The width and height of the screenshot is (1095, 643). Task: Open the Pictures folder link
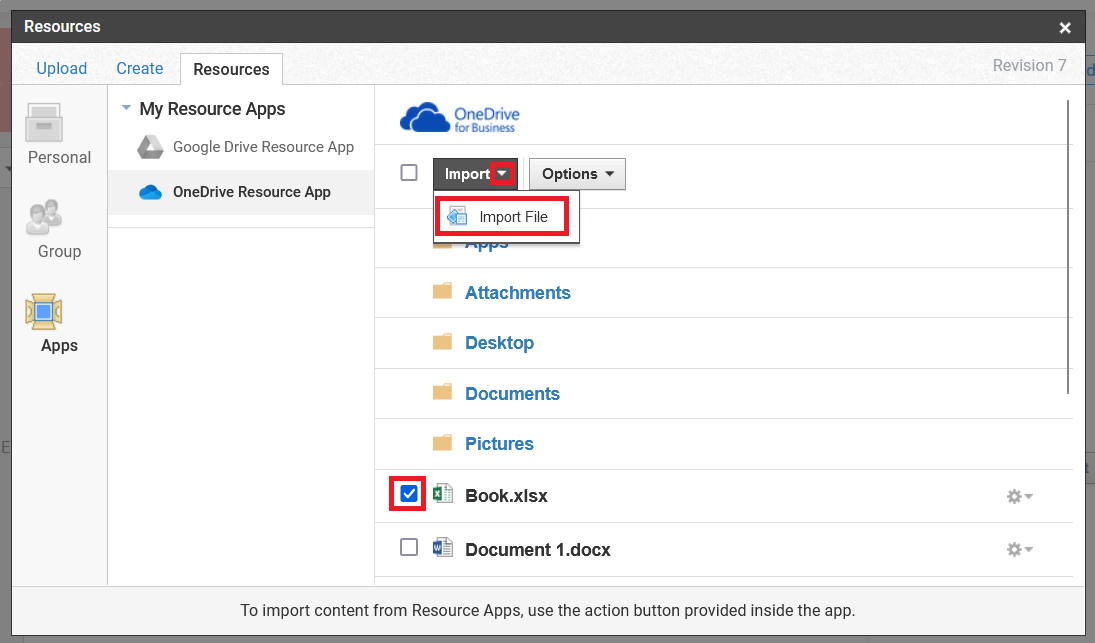499,444
